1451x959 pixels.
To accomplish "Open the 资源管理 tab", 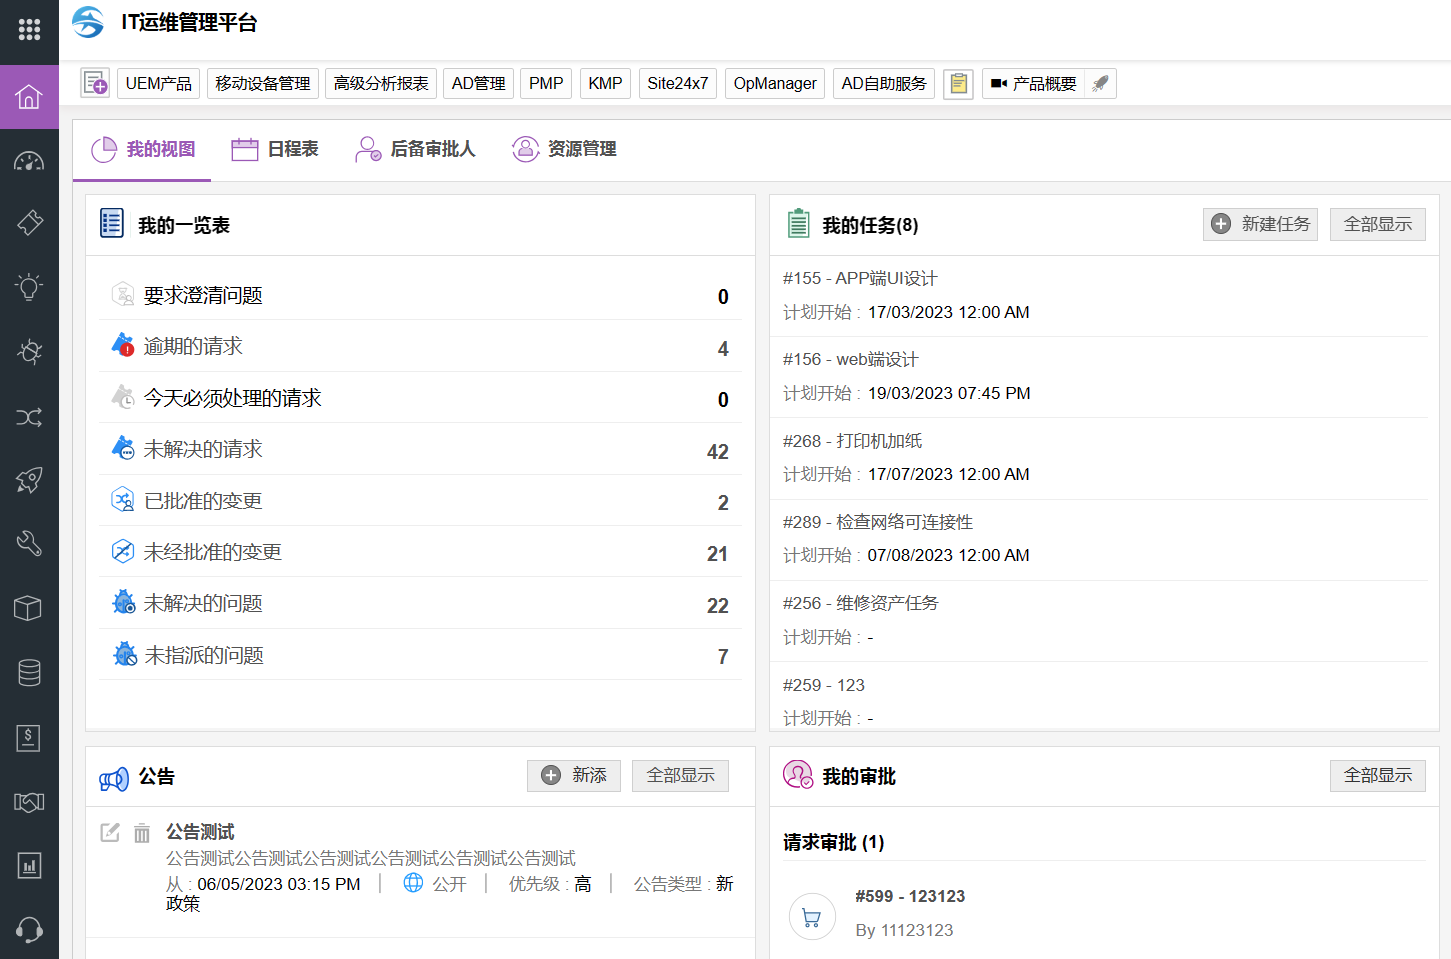I will [x=564, y=149].
